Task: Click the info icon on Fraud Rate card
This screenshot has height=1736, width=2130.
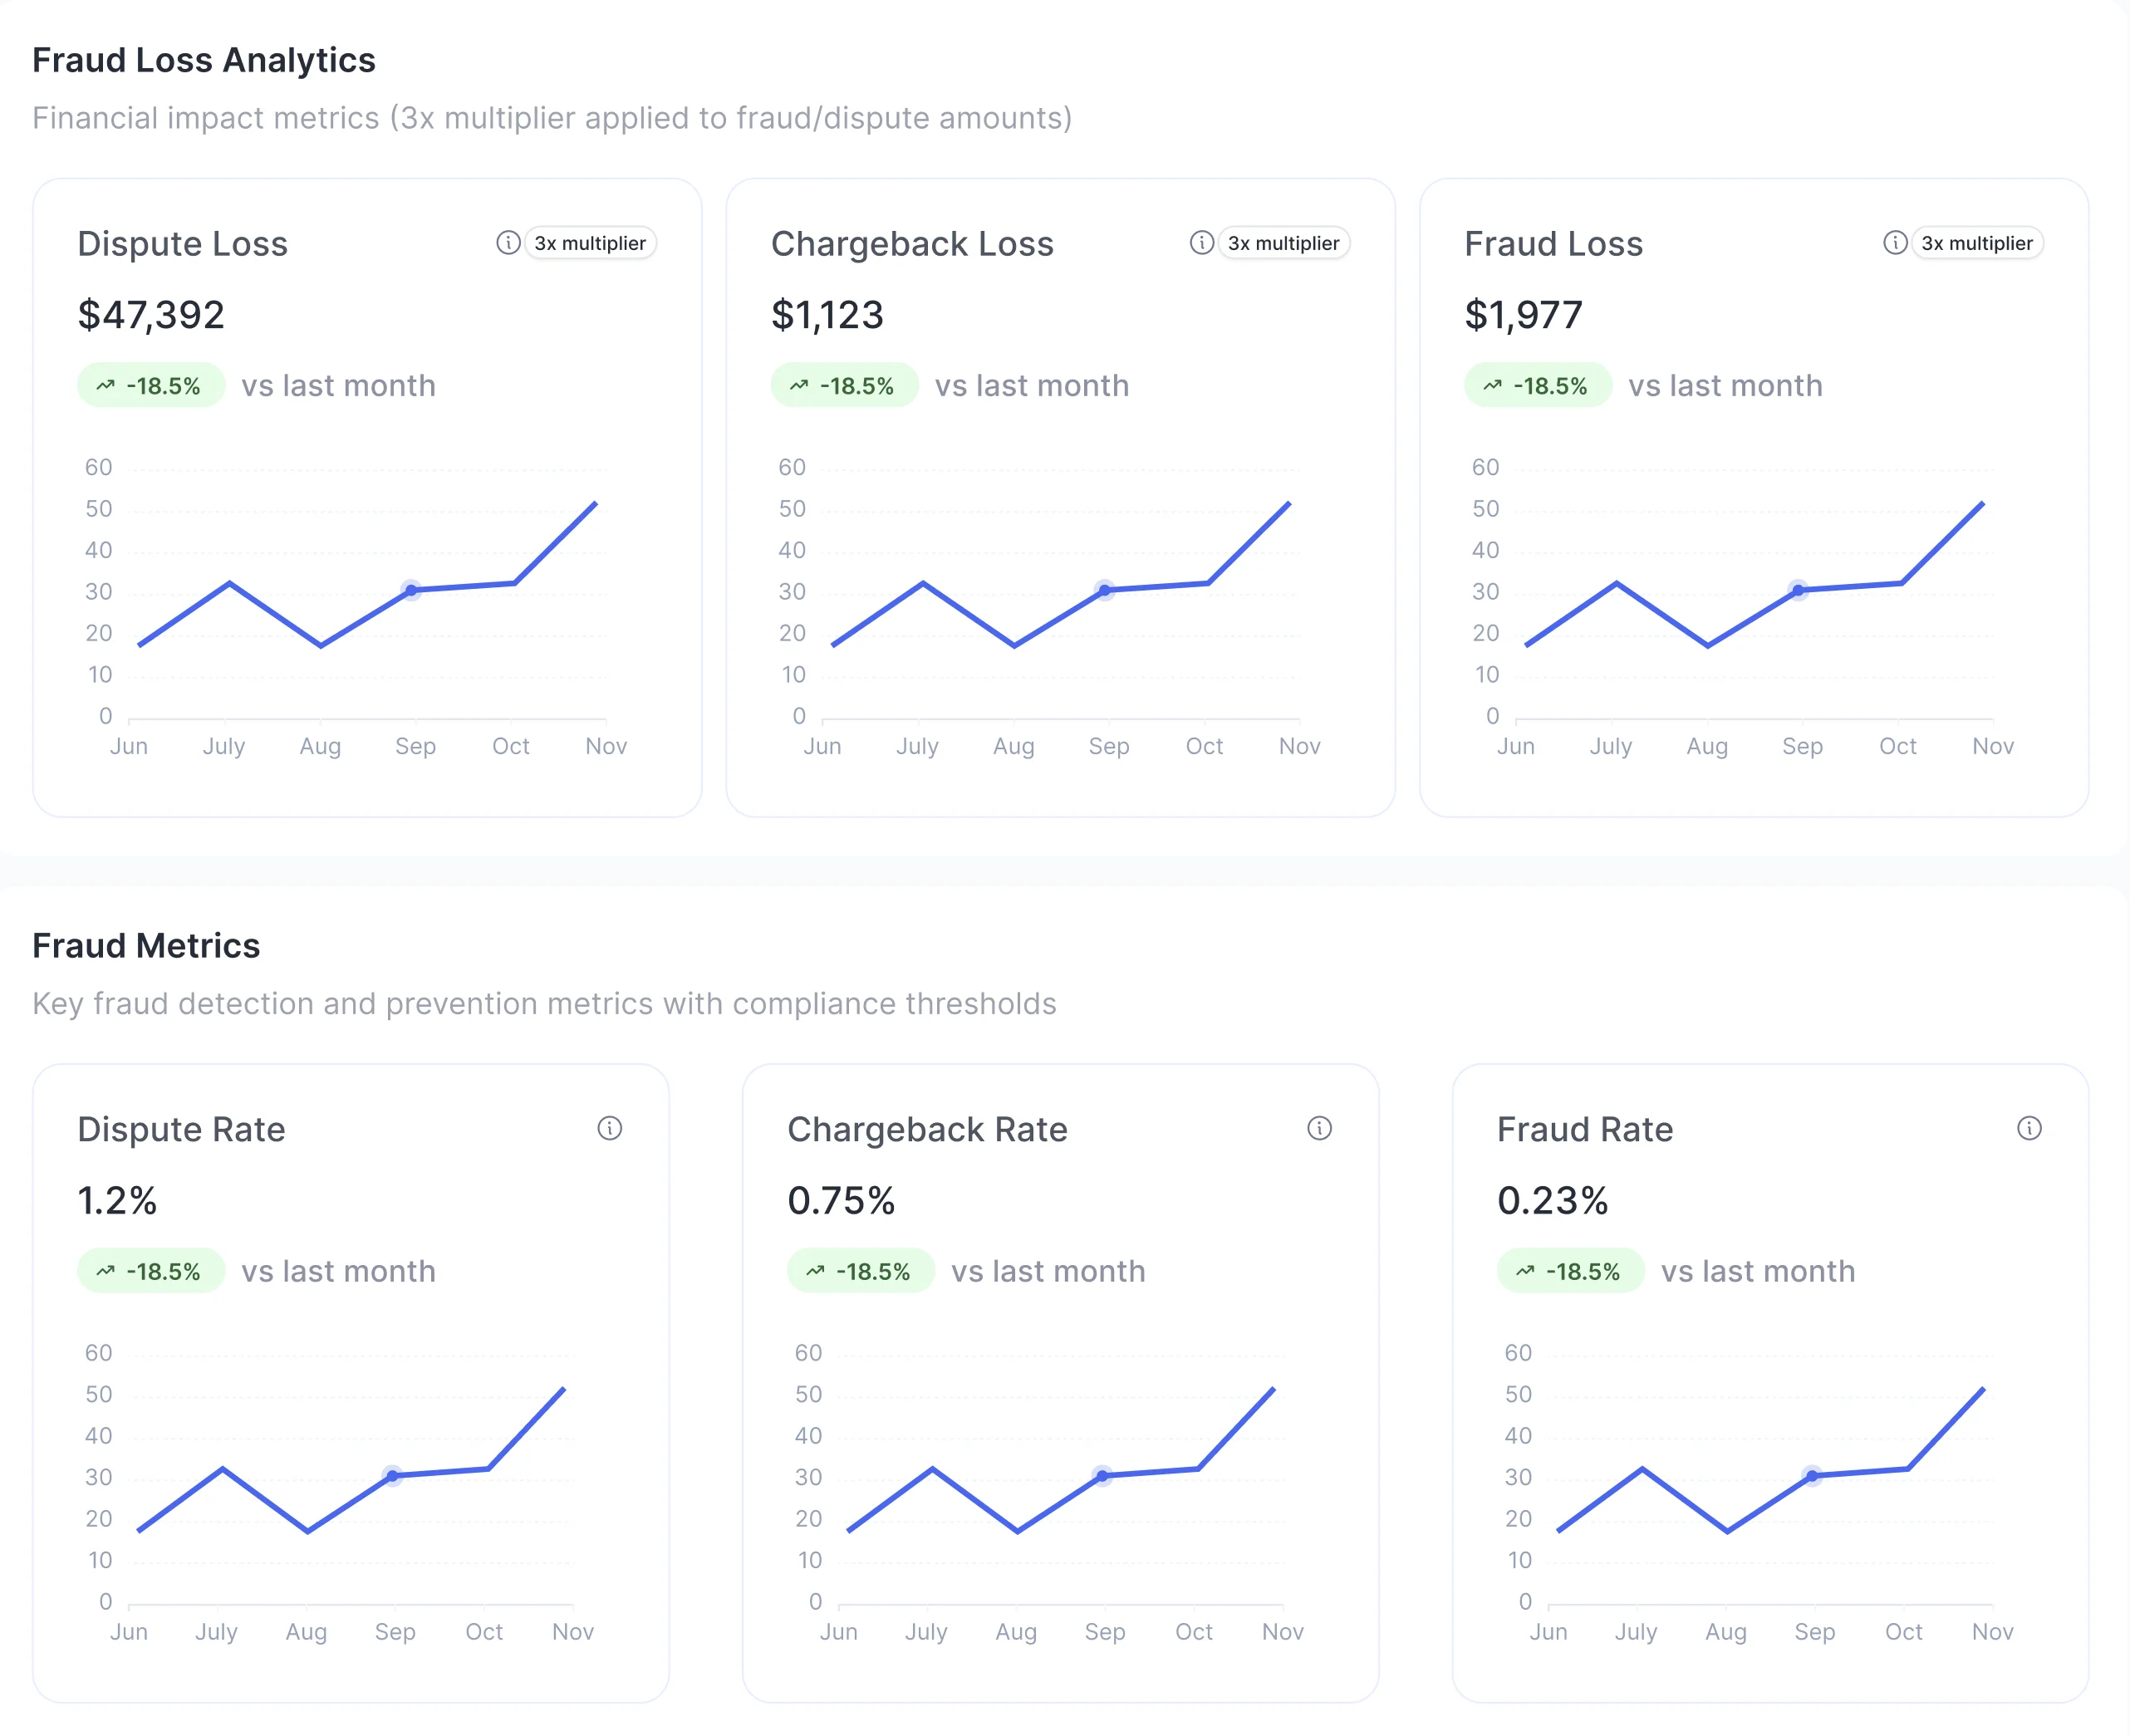Action: click(2030, 1128)
